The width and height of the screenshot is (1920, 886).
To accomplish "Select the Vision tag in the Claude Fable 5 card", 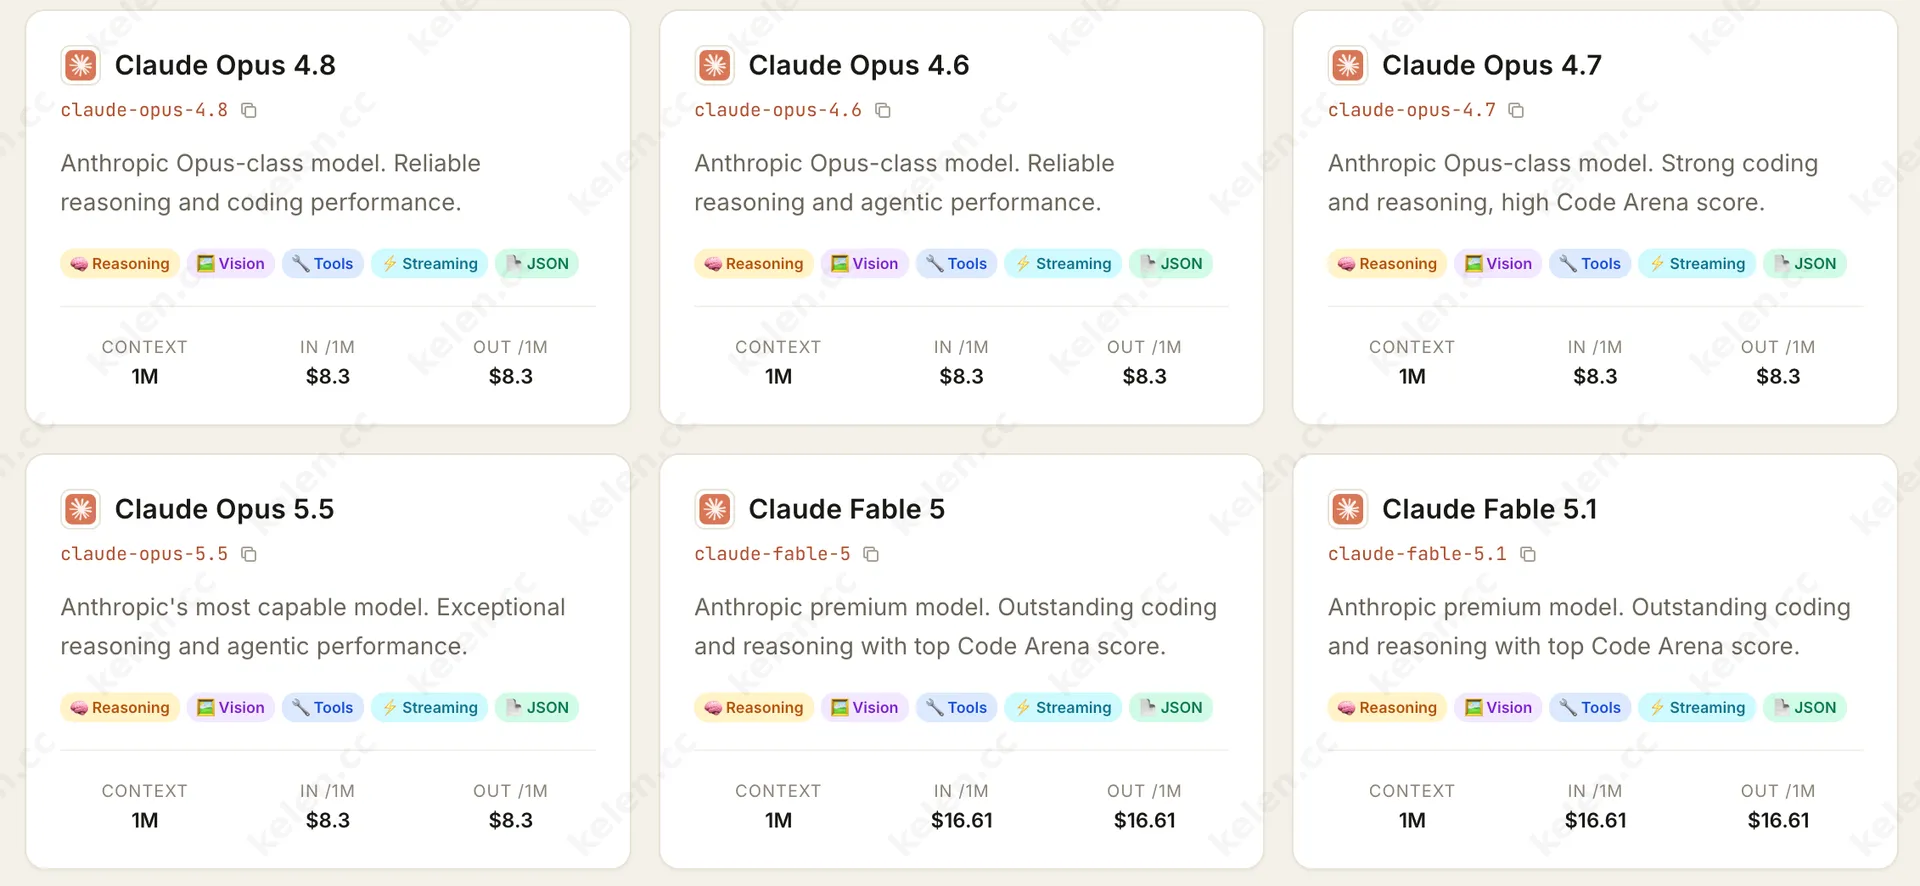I will (x=865, y=708).
